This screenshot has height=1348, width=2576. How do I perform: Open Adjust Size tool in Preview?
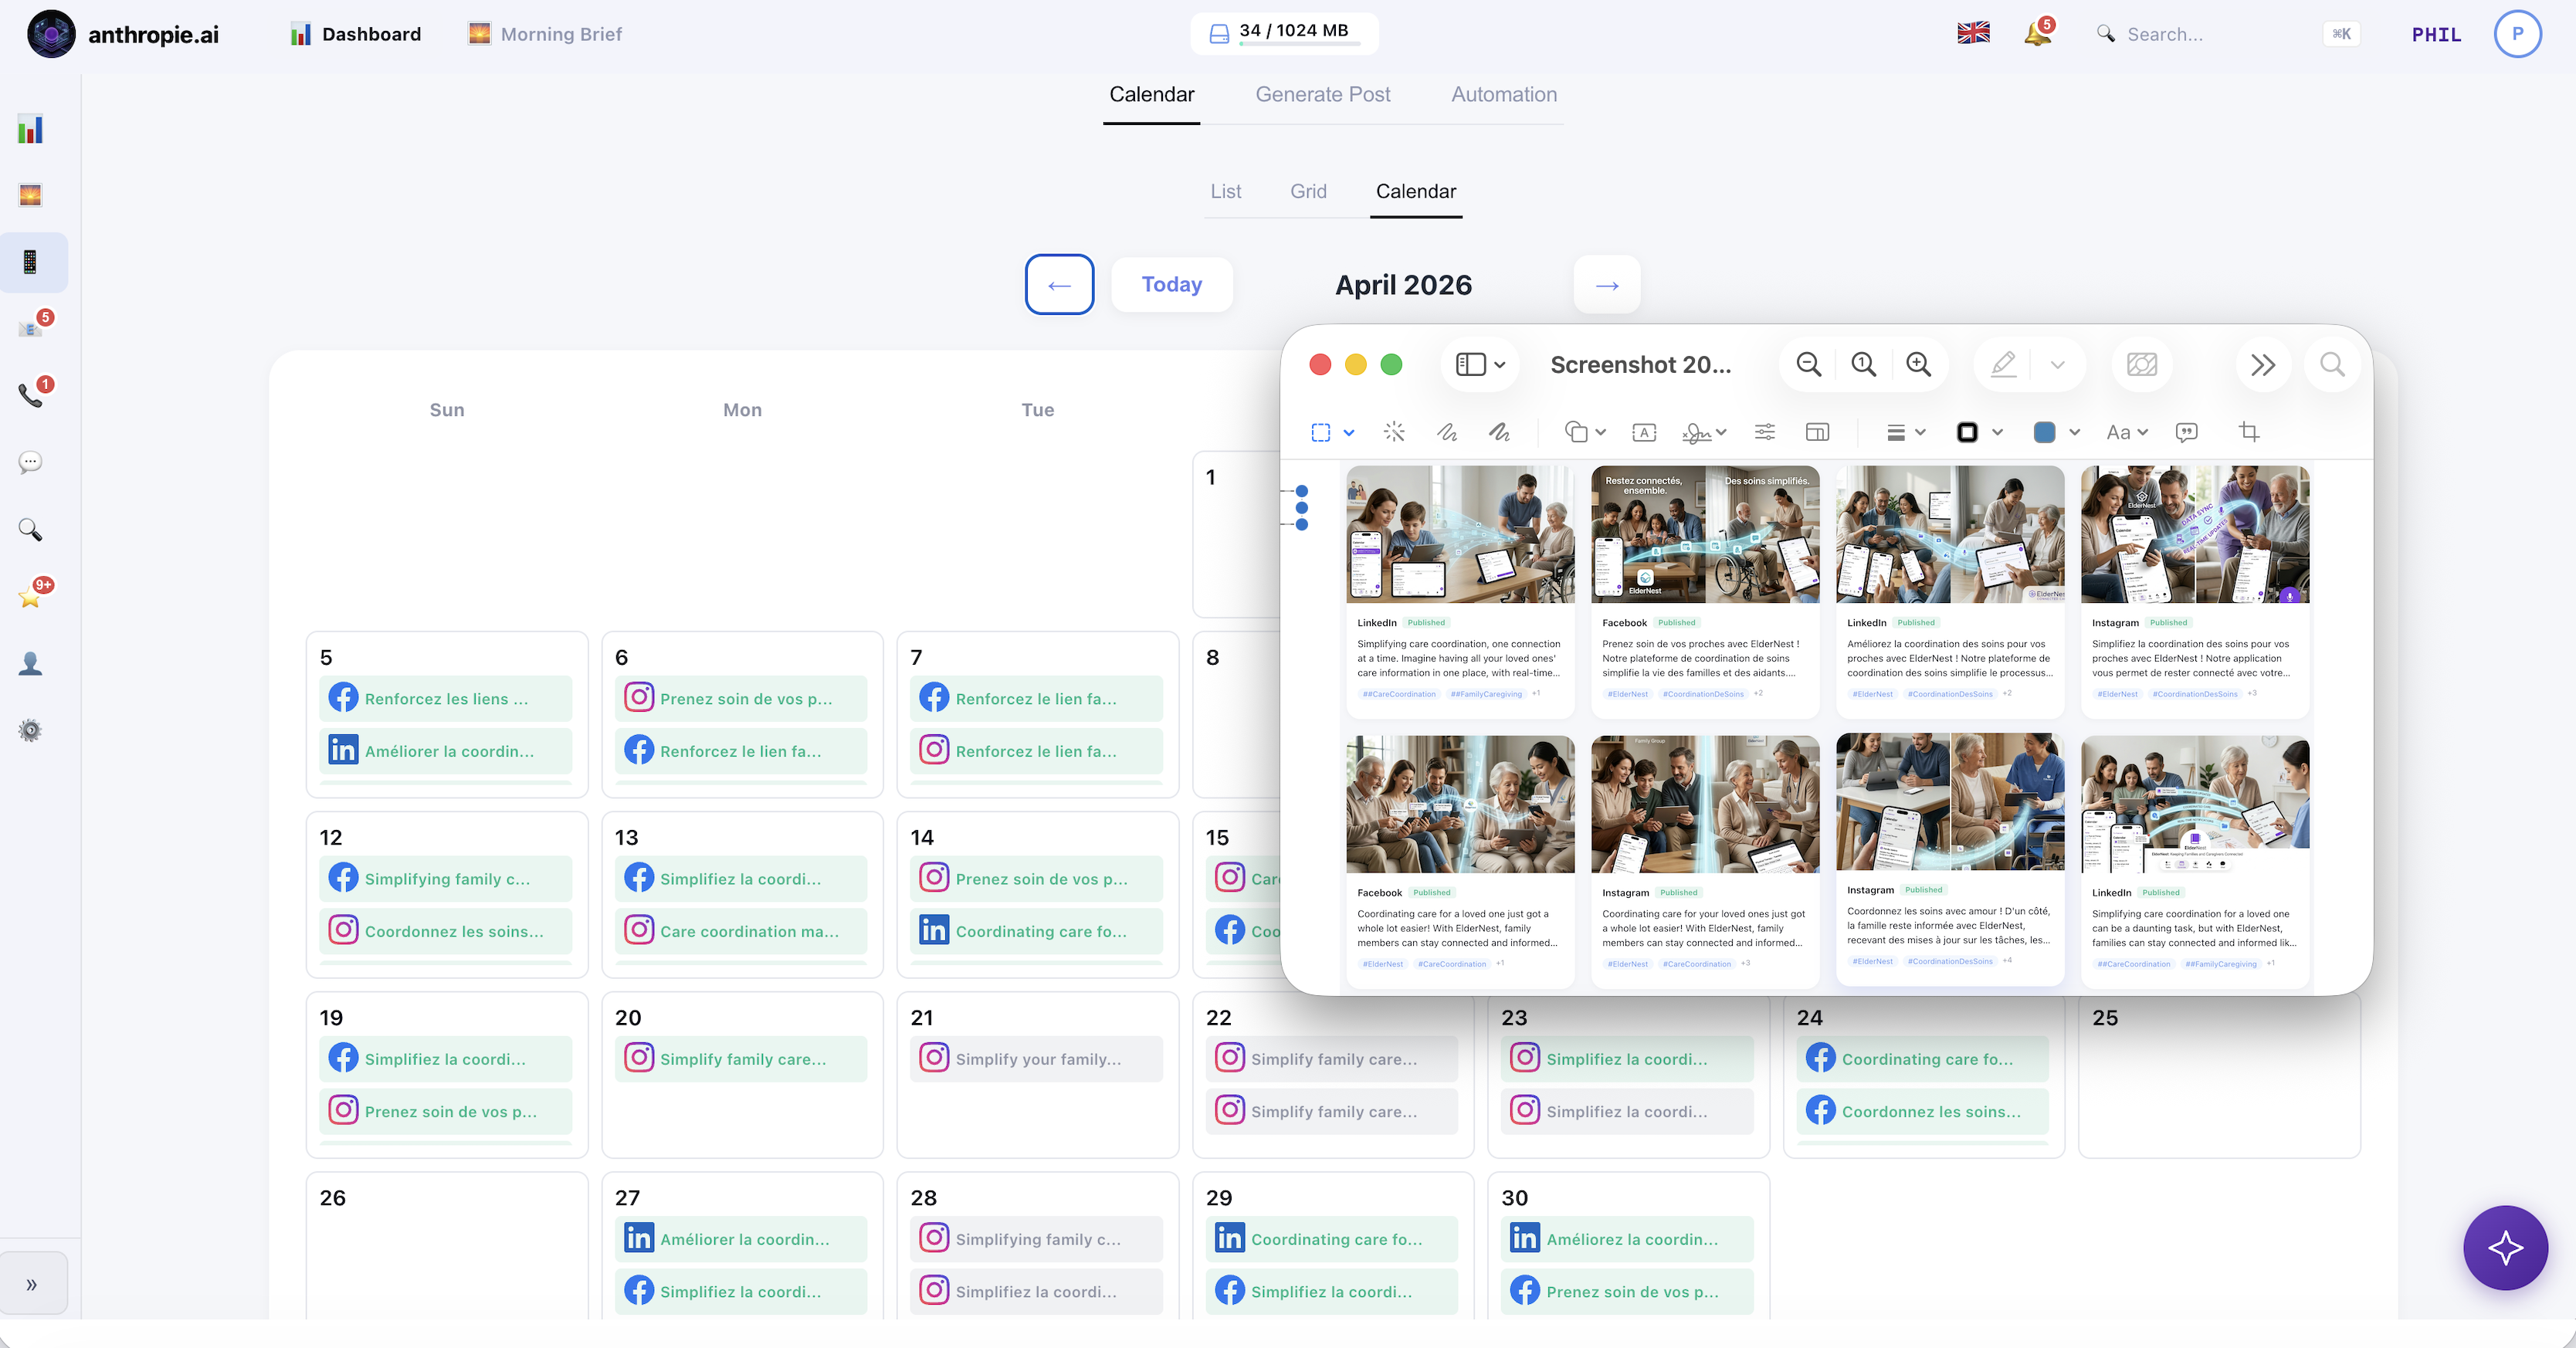(x=1817, y=432)
